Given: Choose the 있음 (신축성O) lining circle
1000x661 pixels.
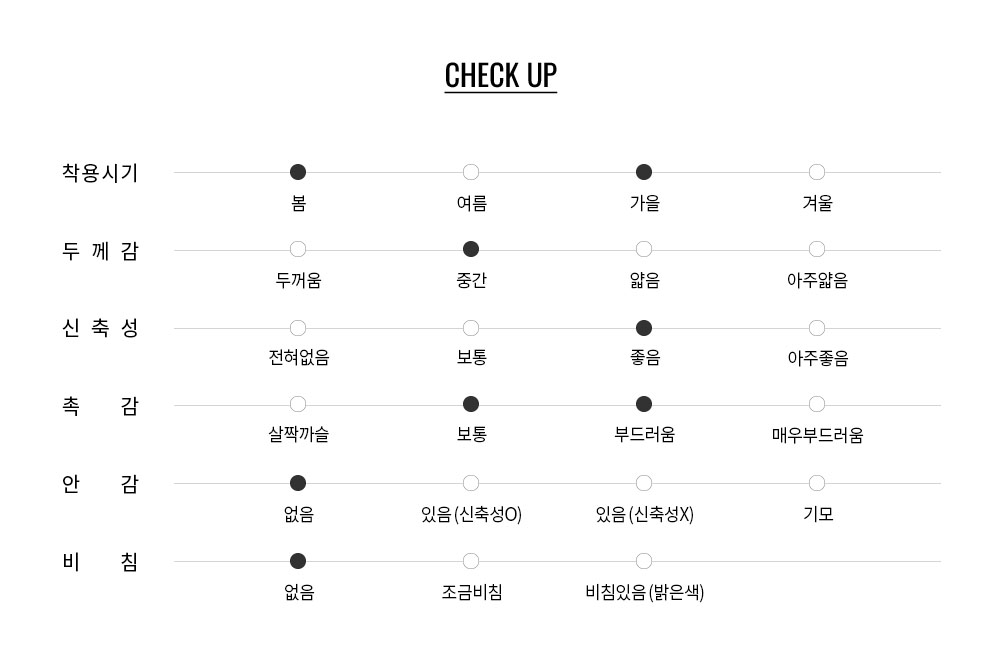Looking at the screenshot, I should [x=471, y=483].
